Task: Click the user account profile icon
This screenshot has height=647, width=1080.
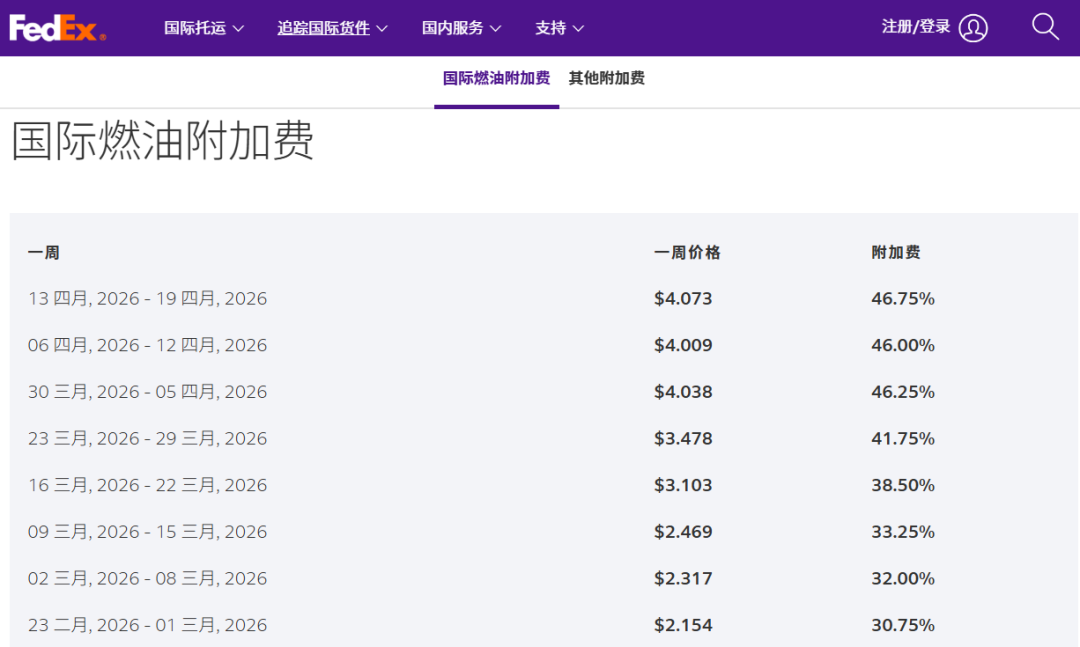Action: point(973,28)
